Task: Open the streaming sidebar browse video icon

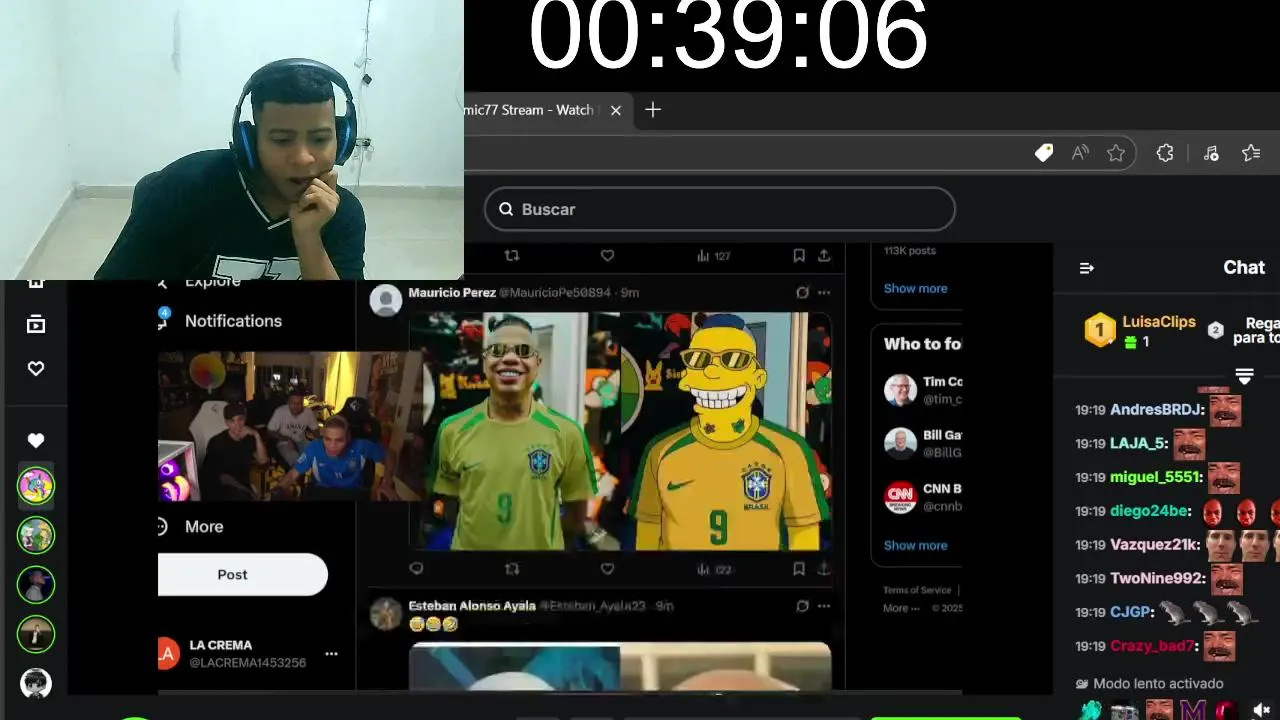Action: click(x=36, y=324)
